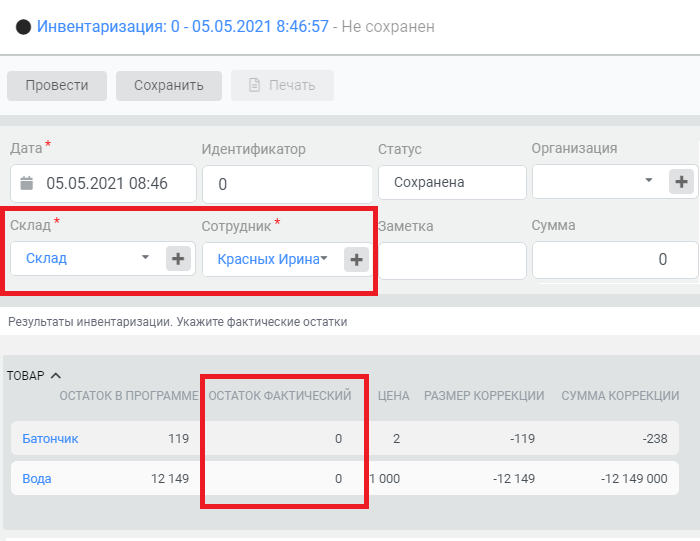
Task: Click correction sum -12 149 000
Action: (634, 479)
